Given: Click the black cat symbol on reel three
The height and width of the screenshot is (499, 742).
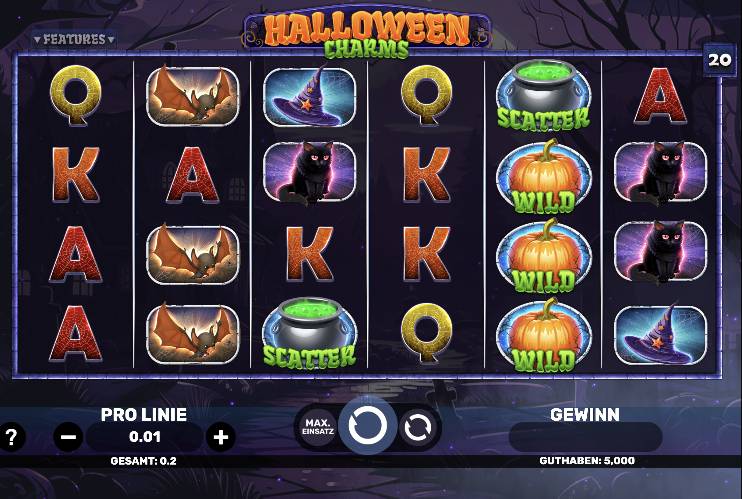Looking at the screenshot, I should coord(309,173).
